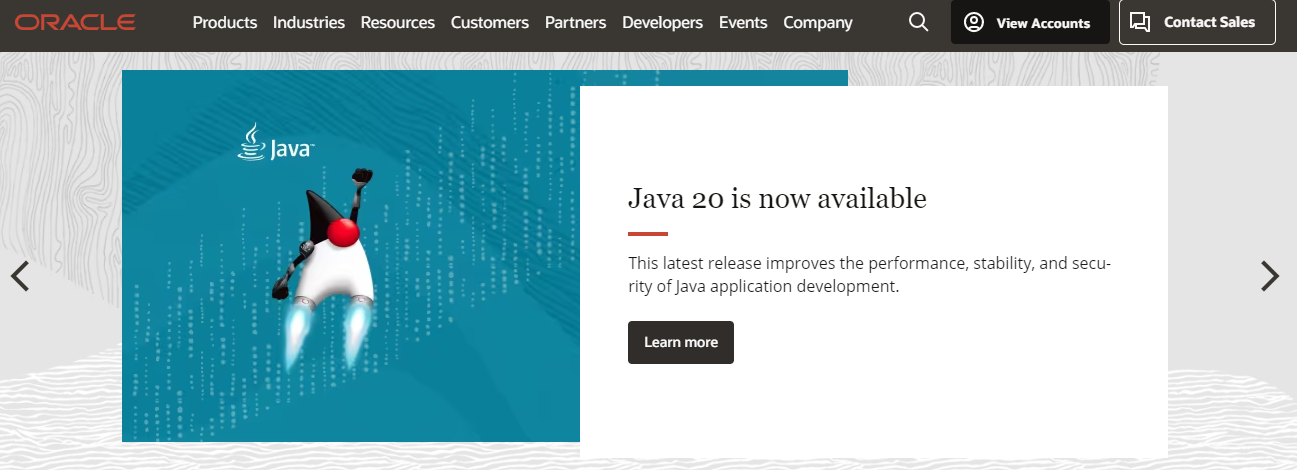Click the Contact Sales button

[x=1197, y=22]
